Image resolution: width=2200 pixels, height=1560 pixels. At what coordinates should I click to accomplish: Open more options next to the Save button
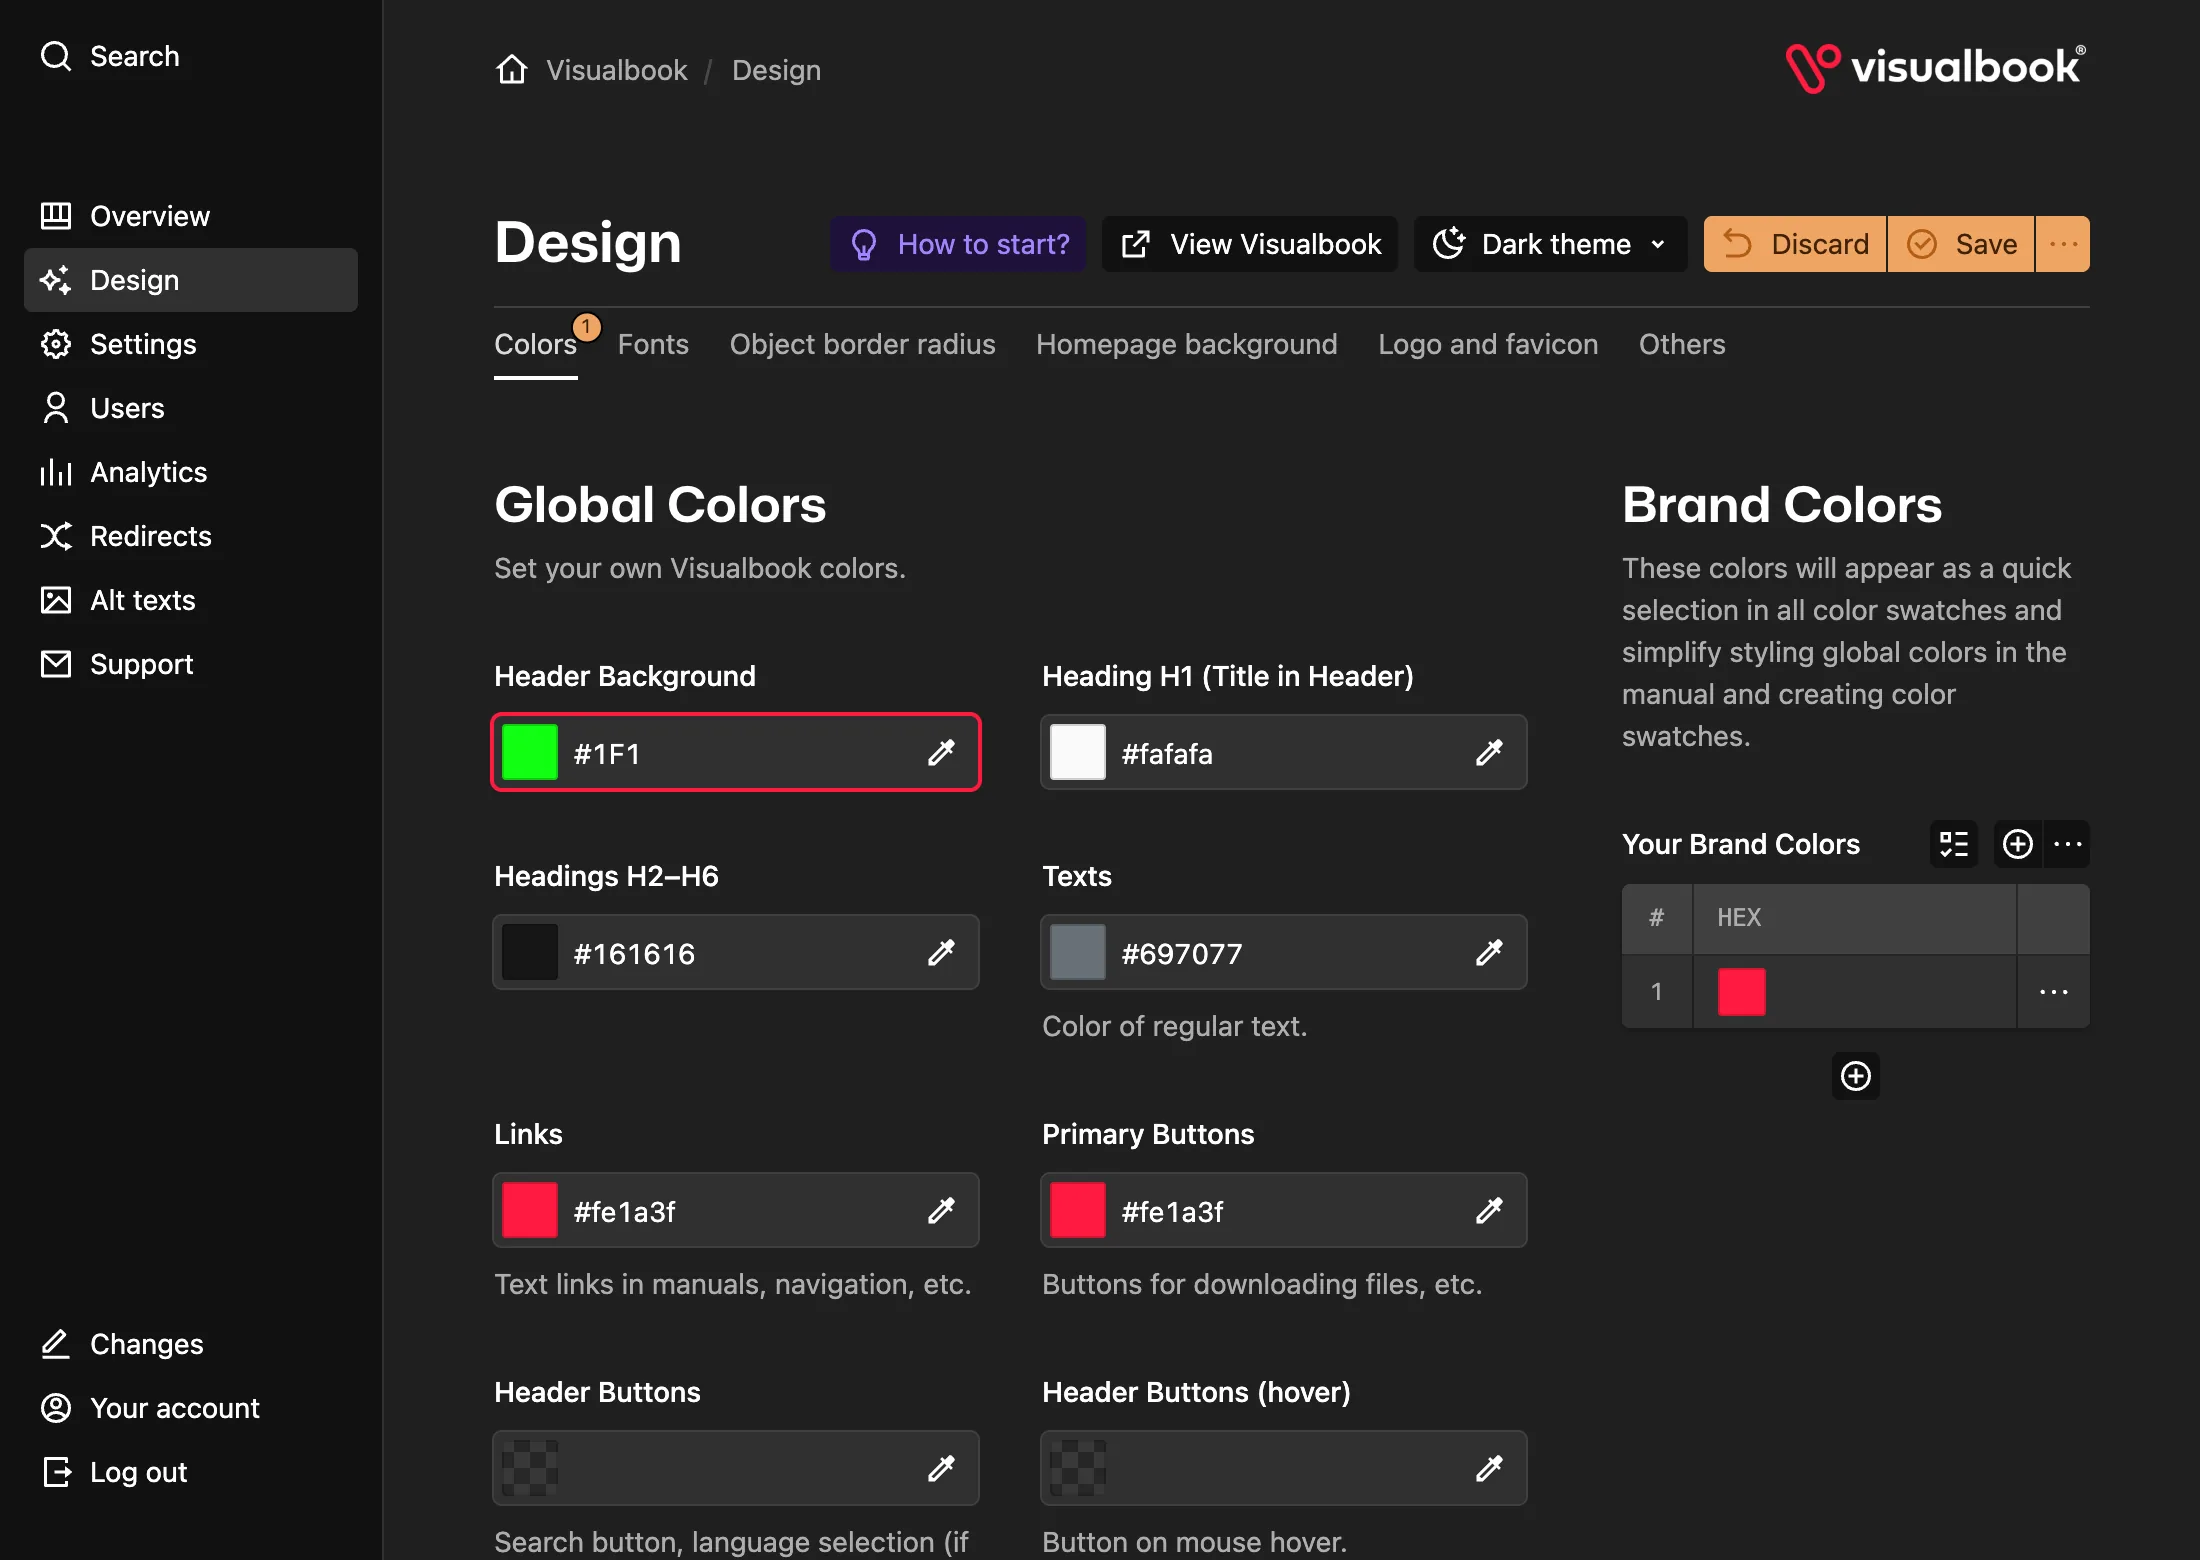coord(2063,244)
